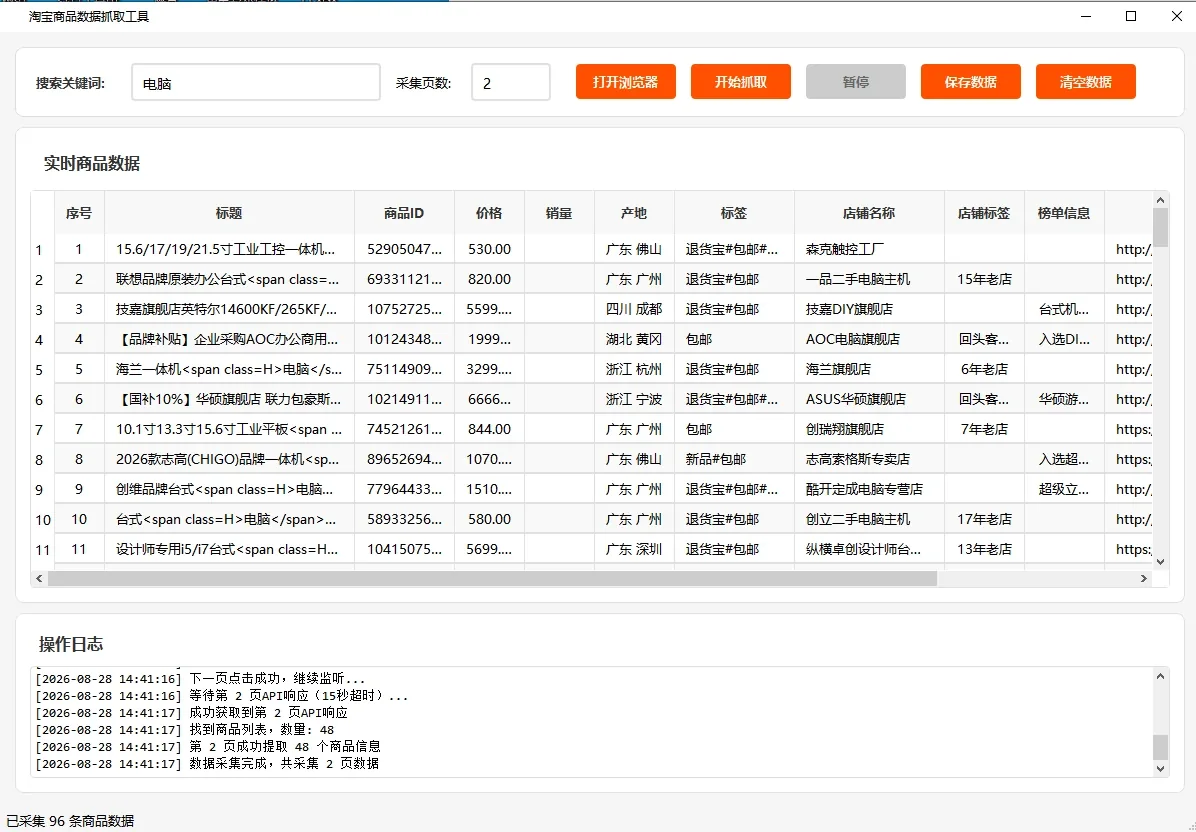This screenshot has height=832, width=1196.
Task: Select title cell 技嘉旗舰店英特尔14600KF
Action: pyautogui.click(x=230, y=309)
